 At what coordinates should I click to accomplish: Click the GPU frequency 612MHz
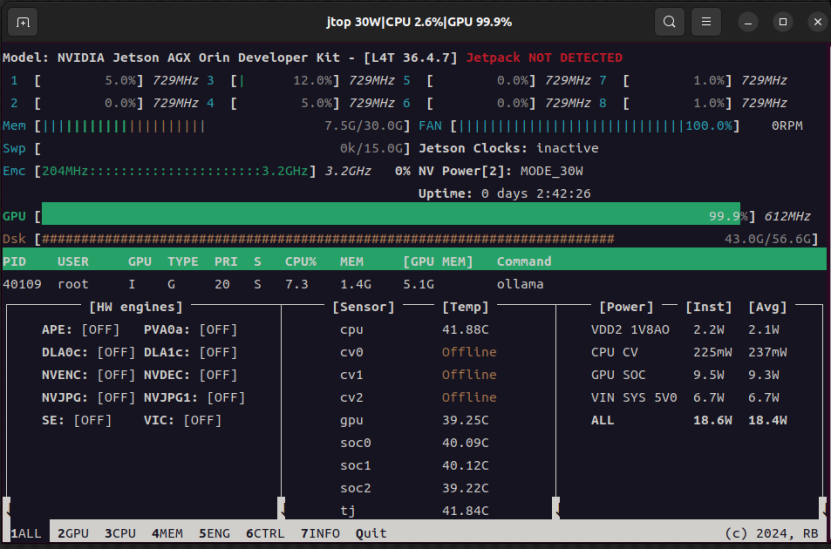(787, 216)
